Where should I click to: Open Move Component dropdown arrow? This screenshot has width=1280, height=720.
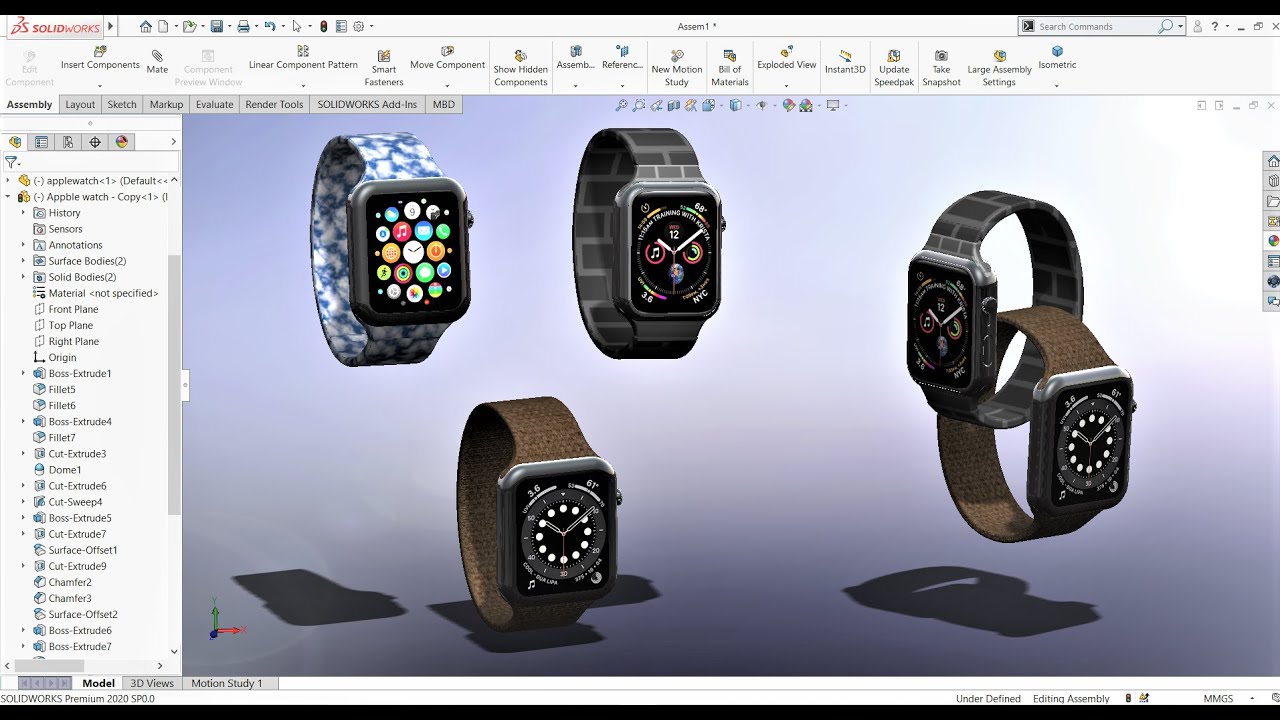tap(447, 85)
